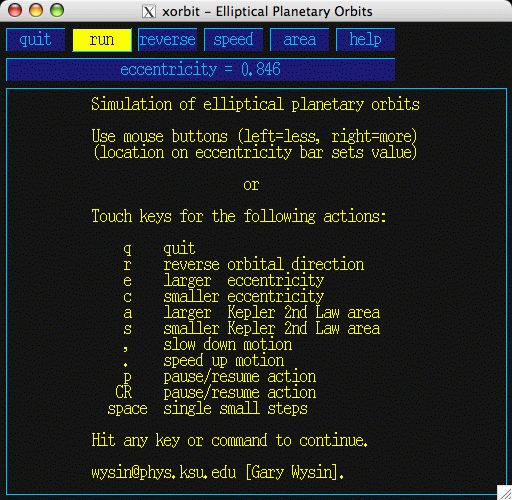Click the word eccentricity on the blue bar
Image resolution: width=512 pixels, height=500 pixels.
pyautogui.click(x=169, y=69)
